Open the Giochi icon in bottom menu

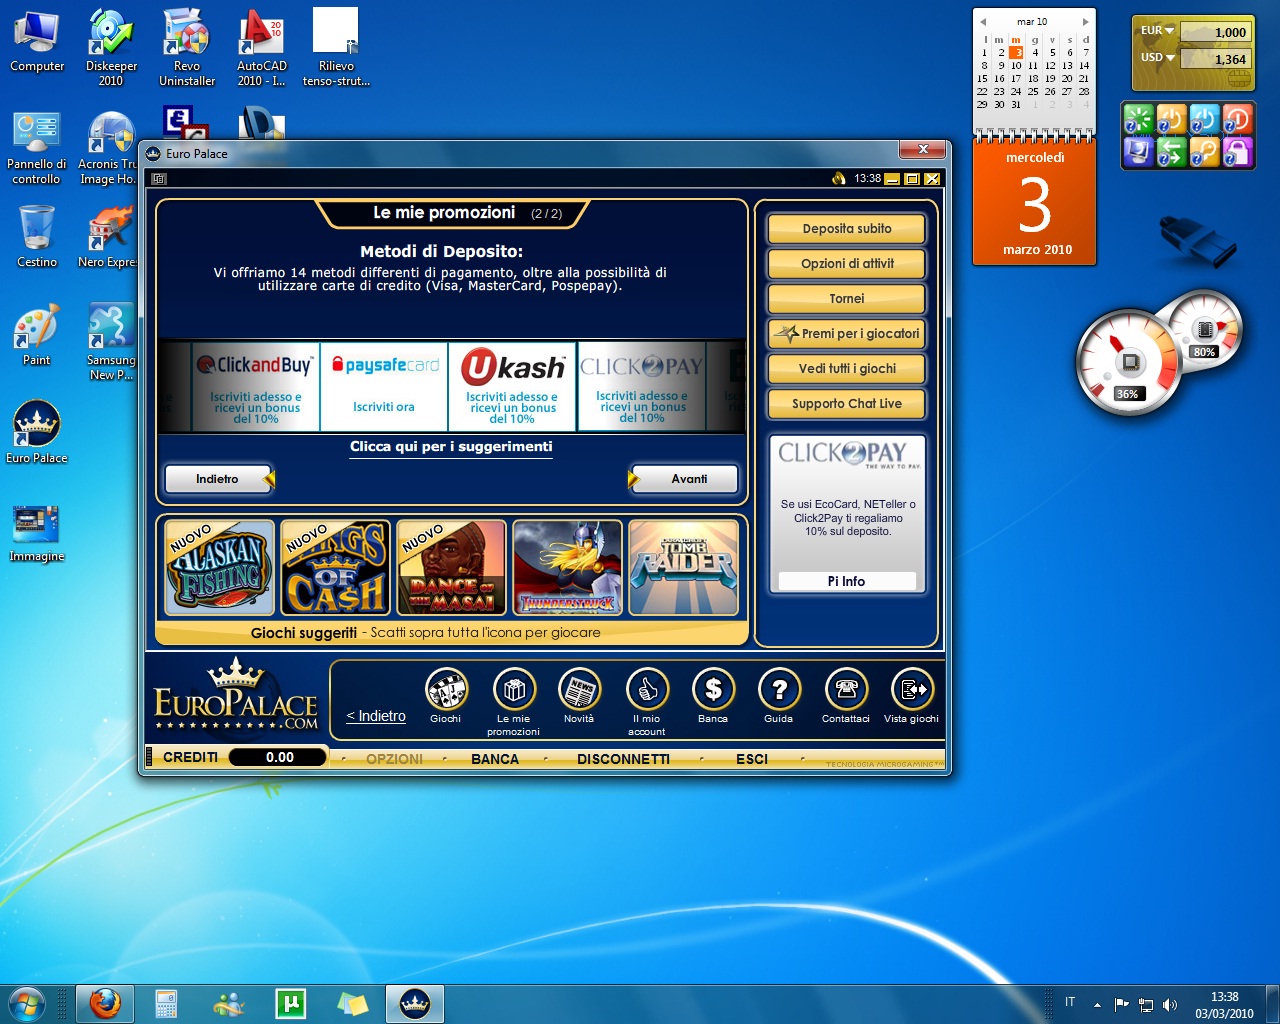click(x=446, y=690)
